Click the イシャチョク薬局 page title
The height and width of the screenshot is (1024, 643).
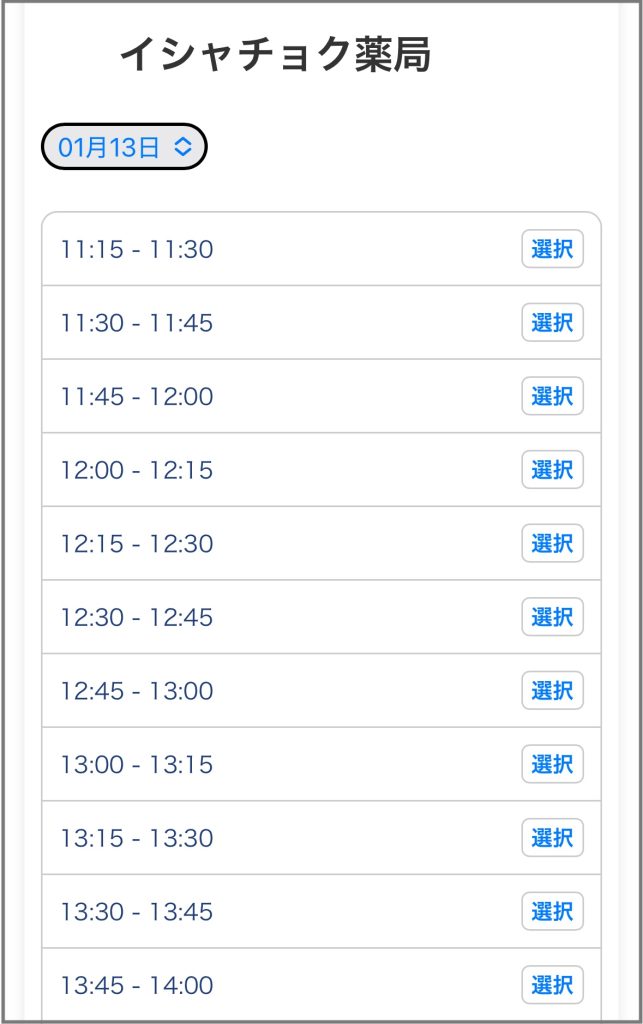[x=275, y=55]
